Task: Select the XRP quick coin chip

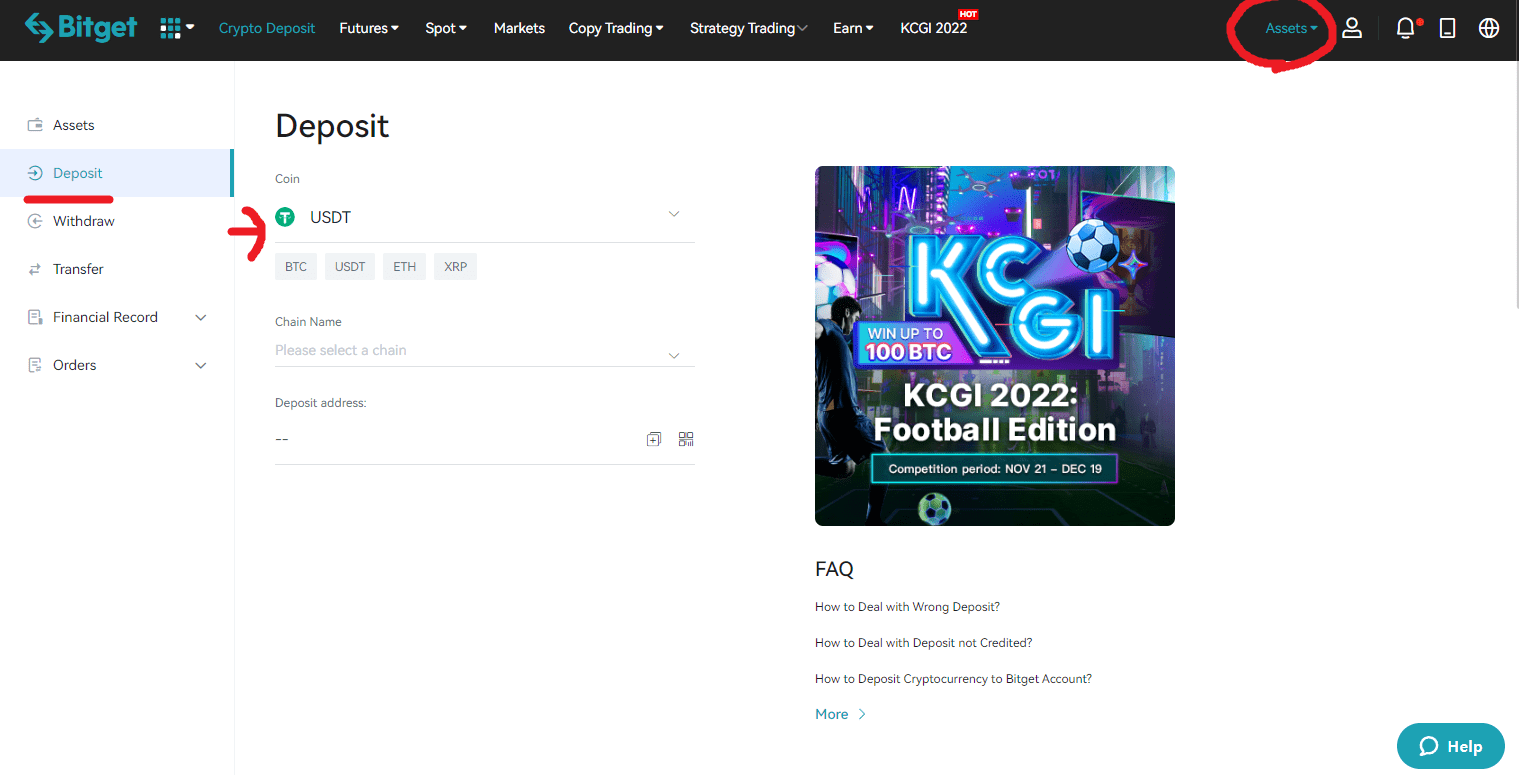Action: pyautogui.click(x=455, y=267)
